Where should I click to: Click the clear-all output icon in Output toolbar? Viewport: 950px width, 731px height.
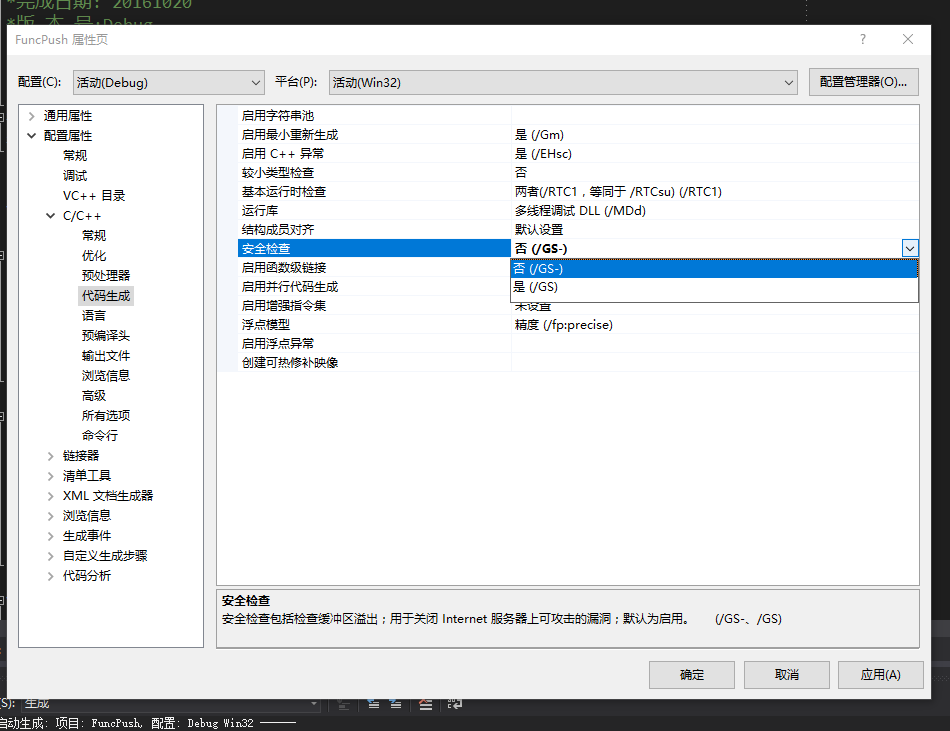pos(425,704)
